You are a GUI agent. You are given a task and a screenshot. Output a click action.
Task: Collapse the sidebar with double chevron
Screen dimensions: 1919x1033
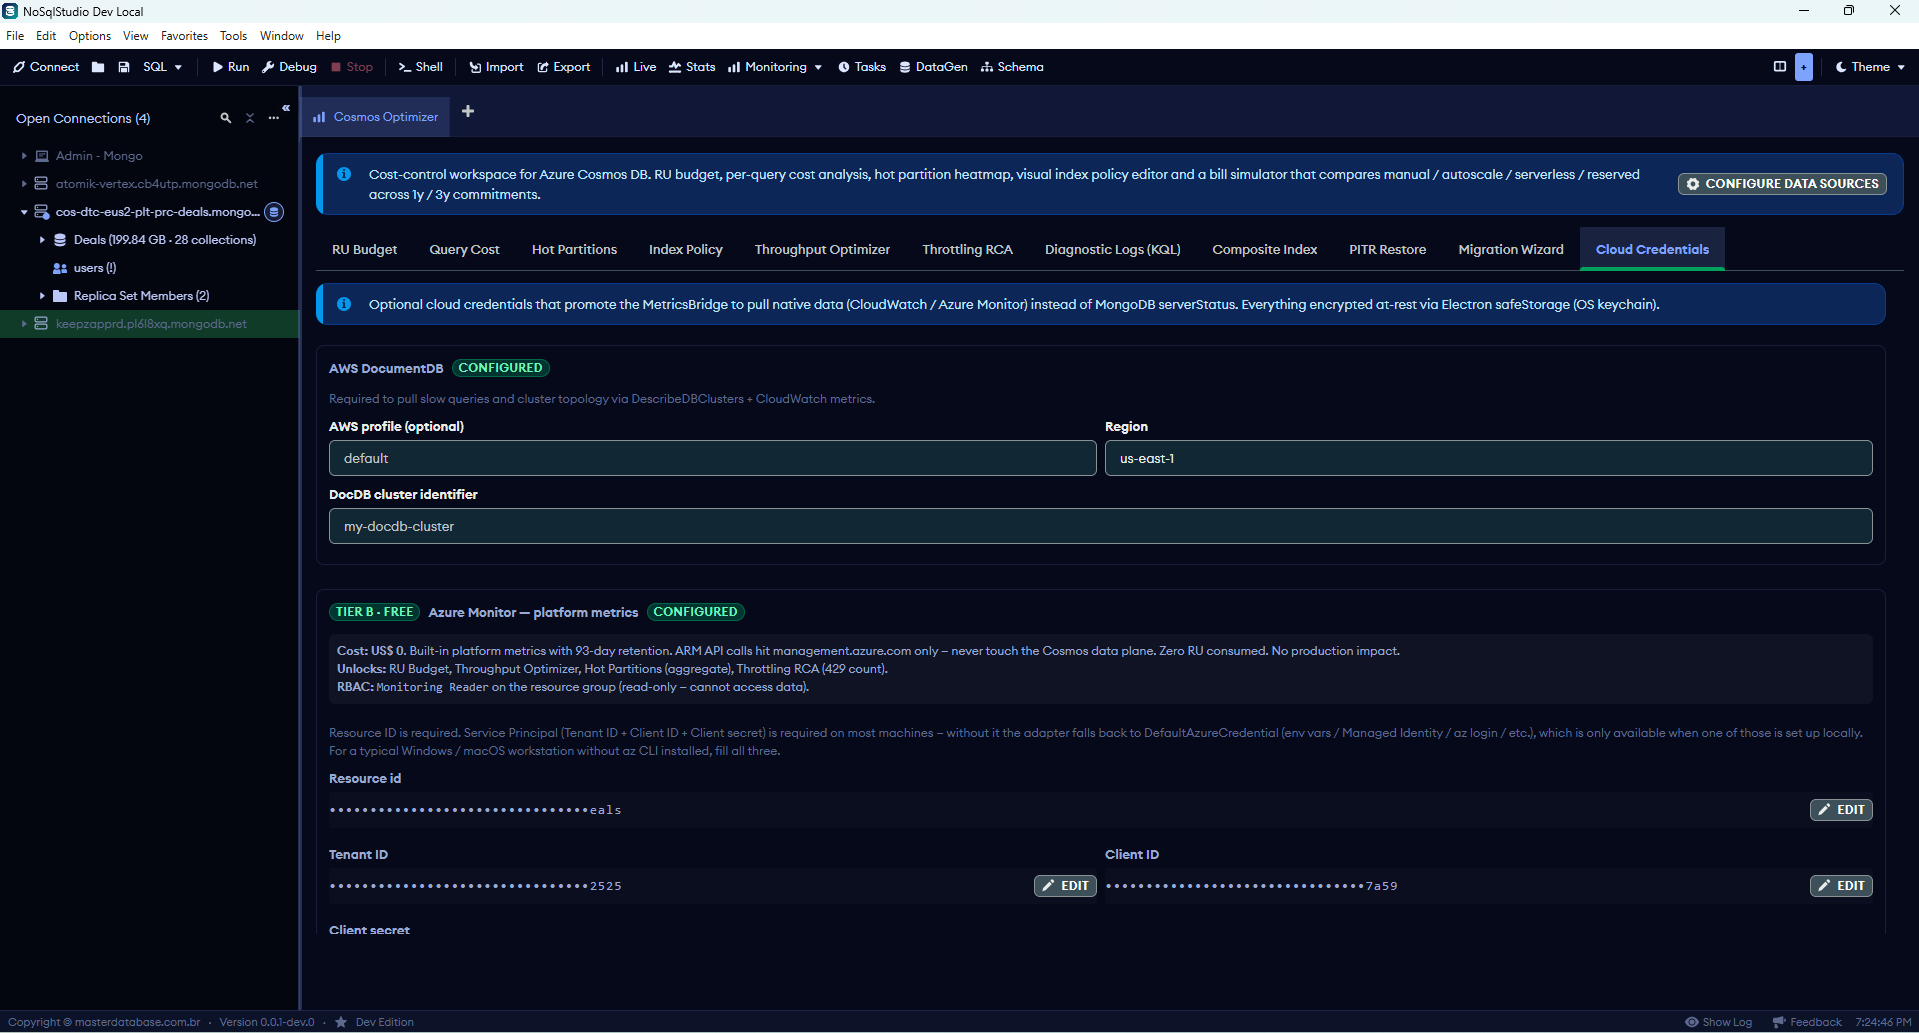(286, 107)
